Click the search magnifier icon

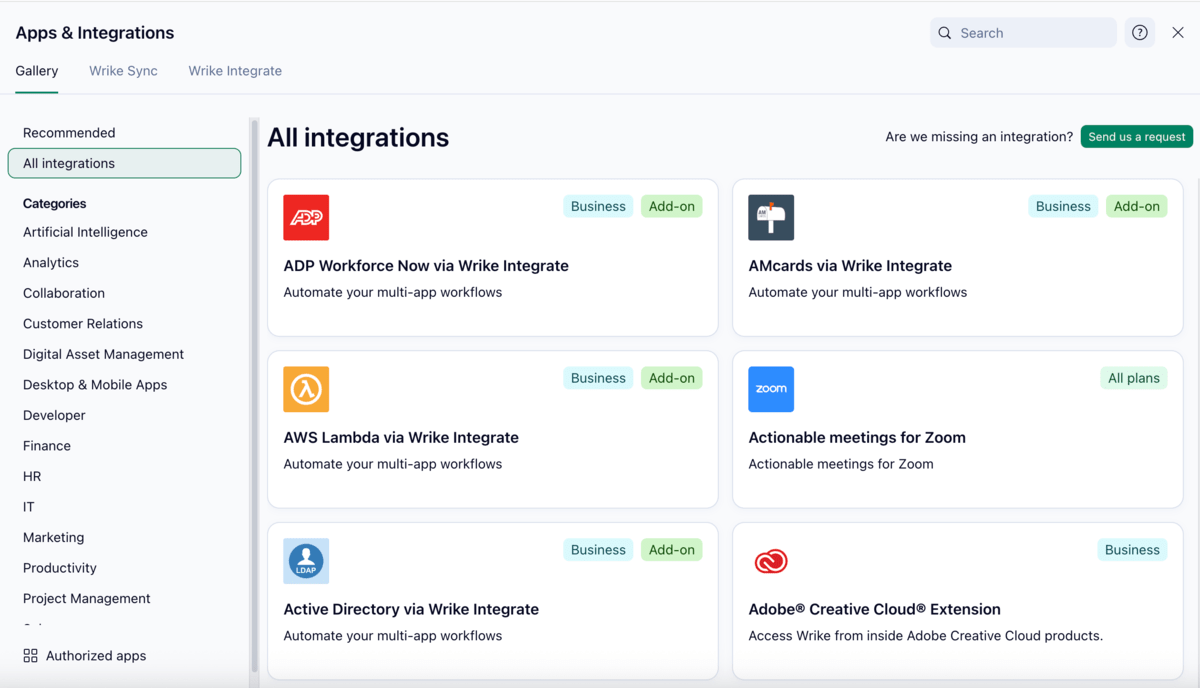(x=944, y=32)
